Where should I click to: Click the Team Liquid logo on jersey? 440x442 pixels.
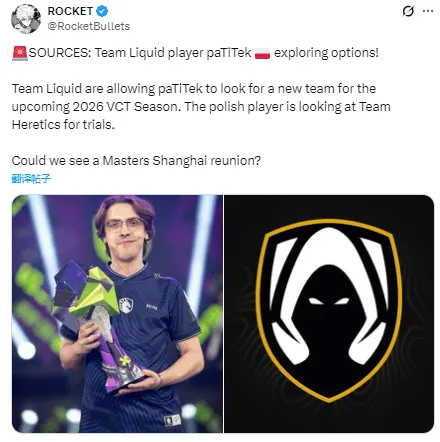126,305
